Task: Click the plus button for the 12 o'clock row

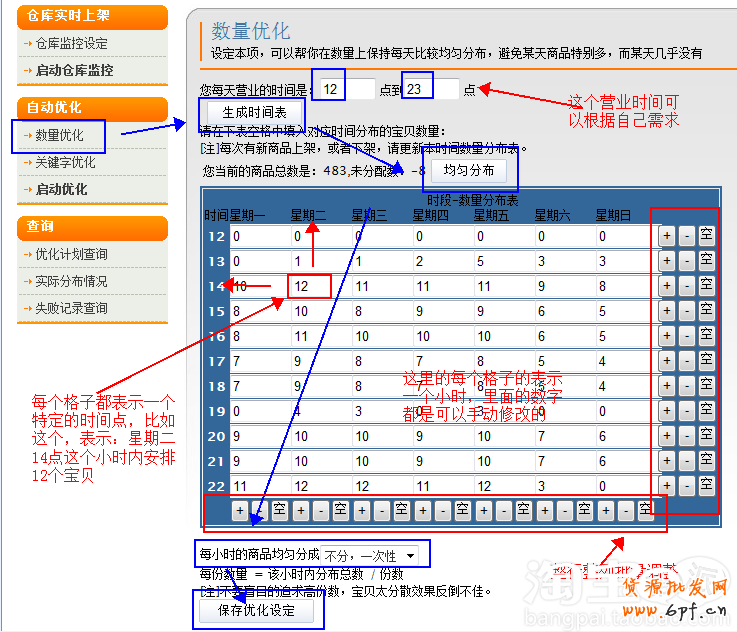Action: pyautogui.click(x=667, y=236)
